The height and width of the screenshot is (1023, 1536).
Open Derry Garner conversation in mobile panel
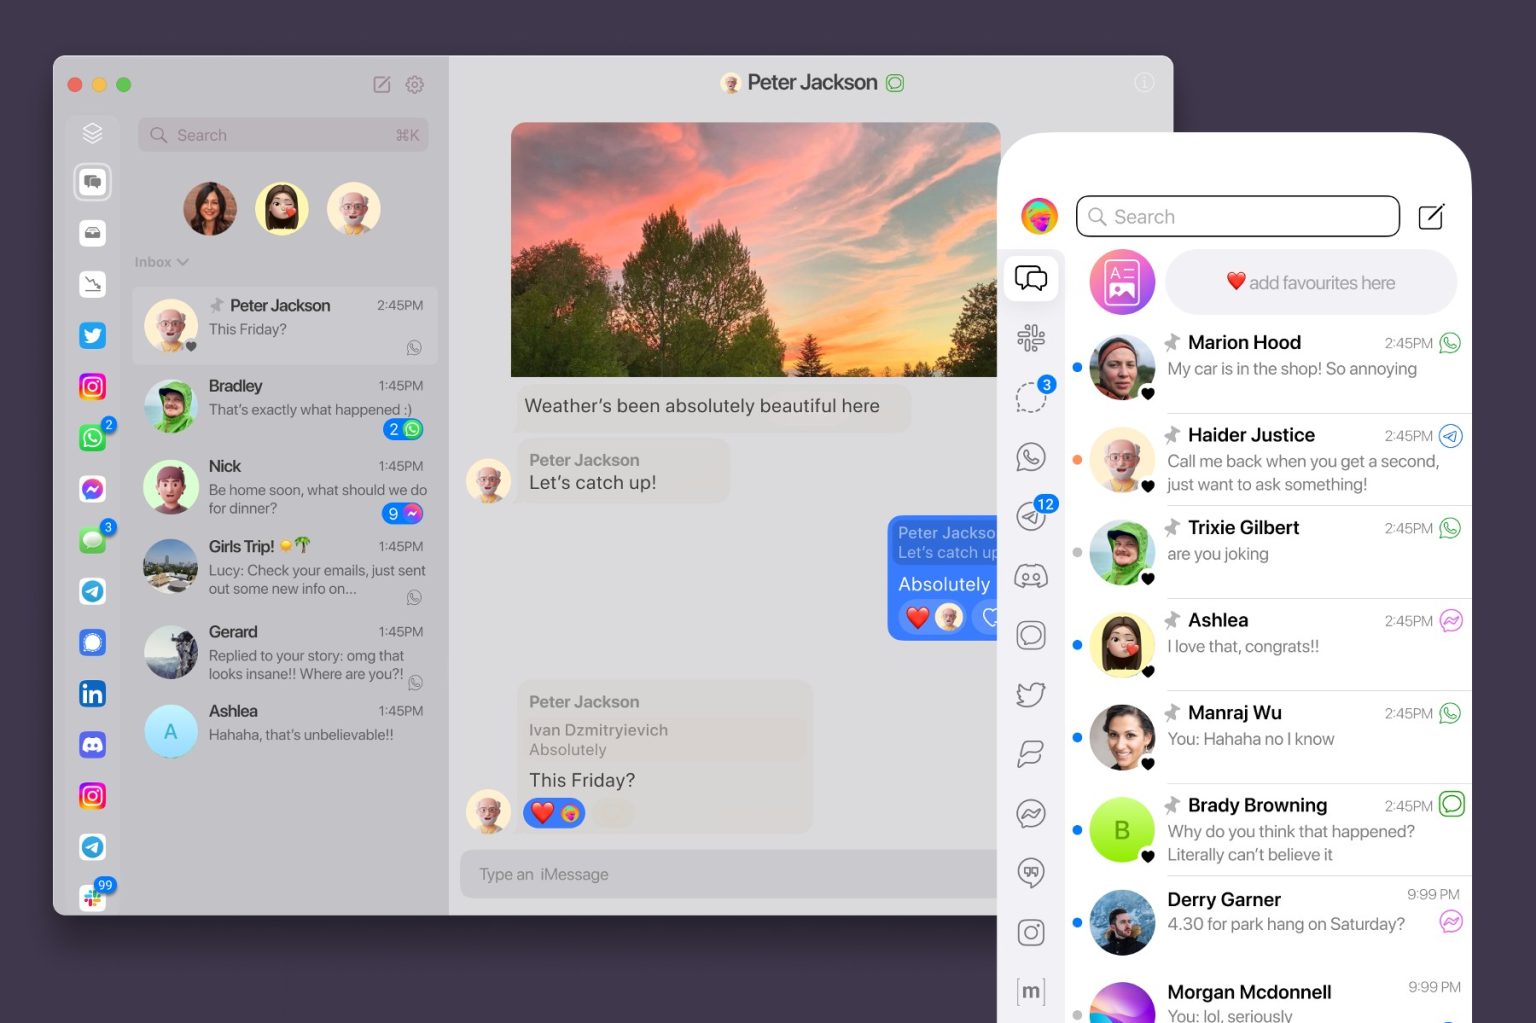[1267, 922]
